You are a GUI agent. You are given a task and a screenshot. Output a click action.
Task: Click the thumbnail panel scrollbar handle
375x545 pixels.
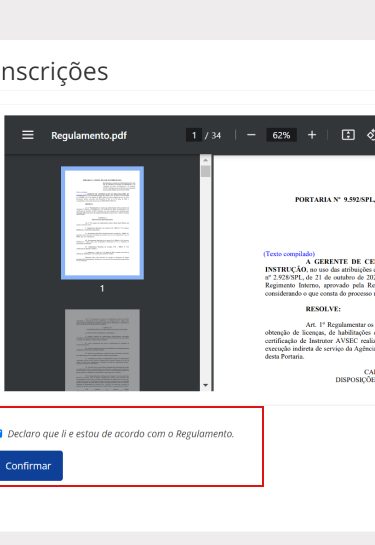205,171
